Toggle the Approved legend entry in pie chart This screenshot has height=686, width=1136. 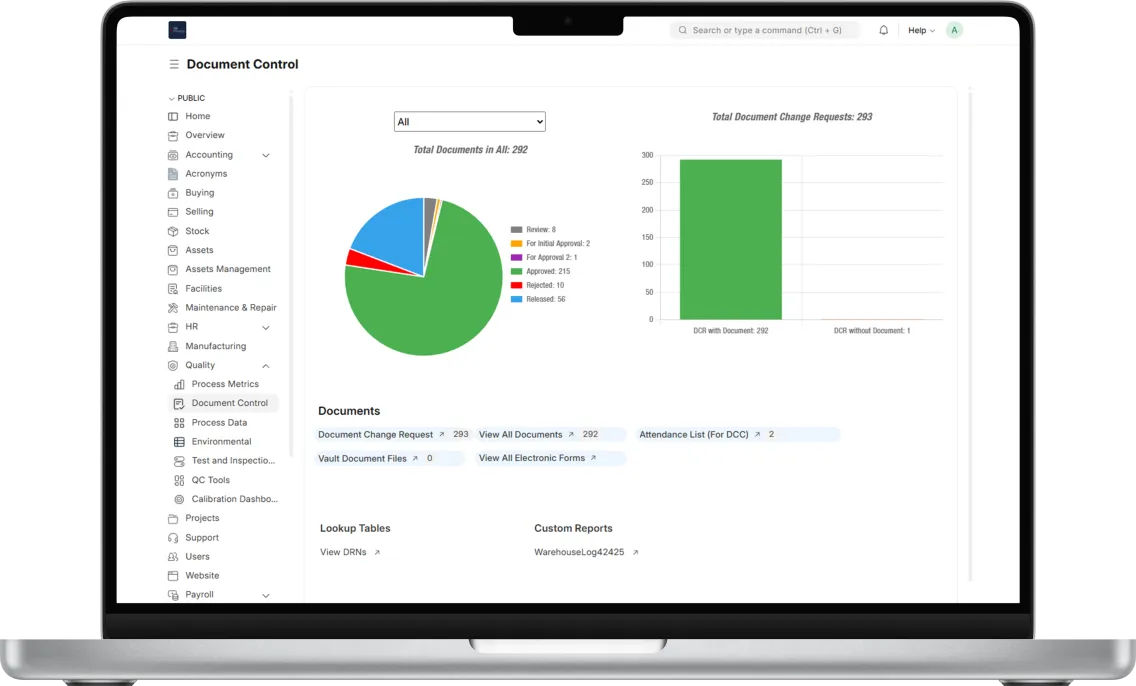pos(544,271)
